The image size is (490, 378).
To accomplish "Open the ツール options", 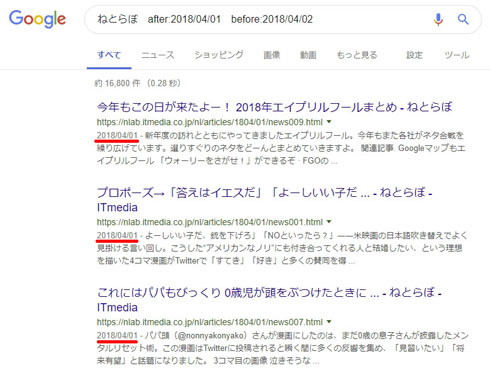I will tap(457, 55).
